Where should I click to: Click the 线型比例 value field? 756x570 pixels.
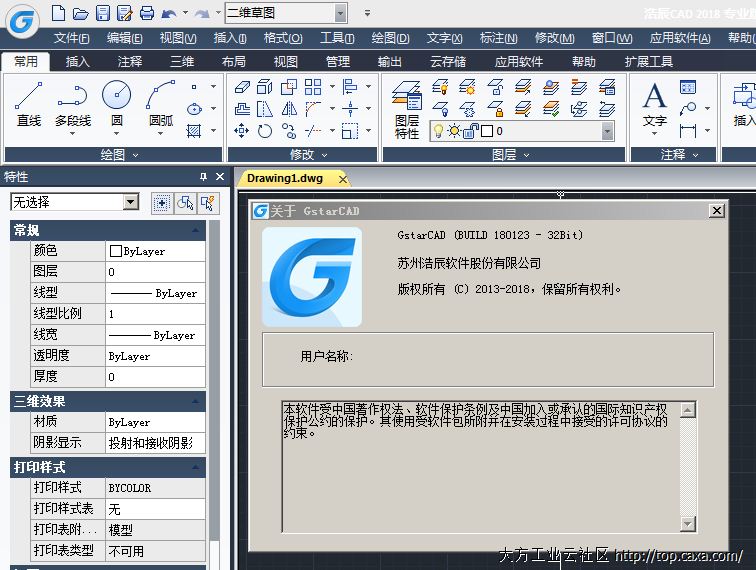click(x=155, y=314)
